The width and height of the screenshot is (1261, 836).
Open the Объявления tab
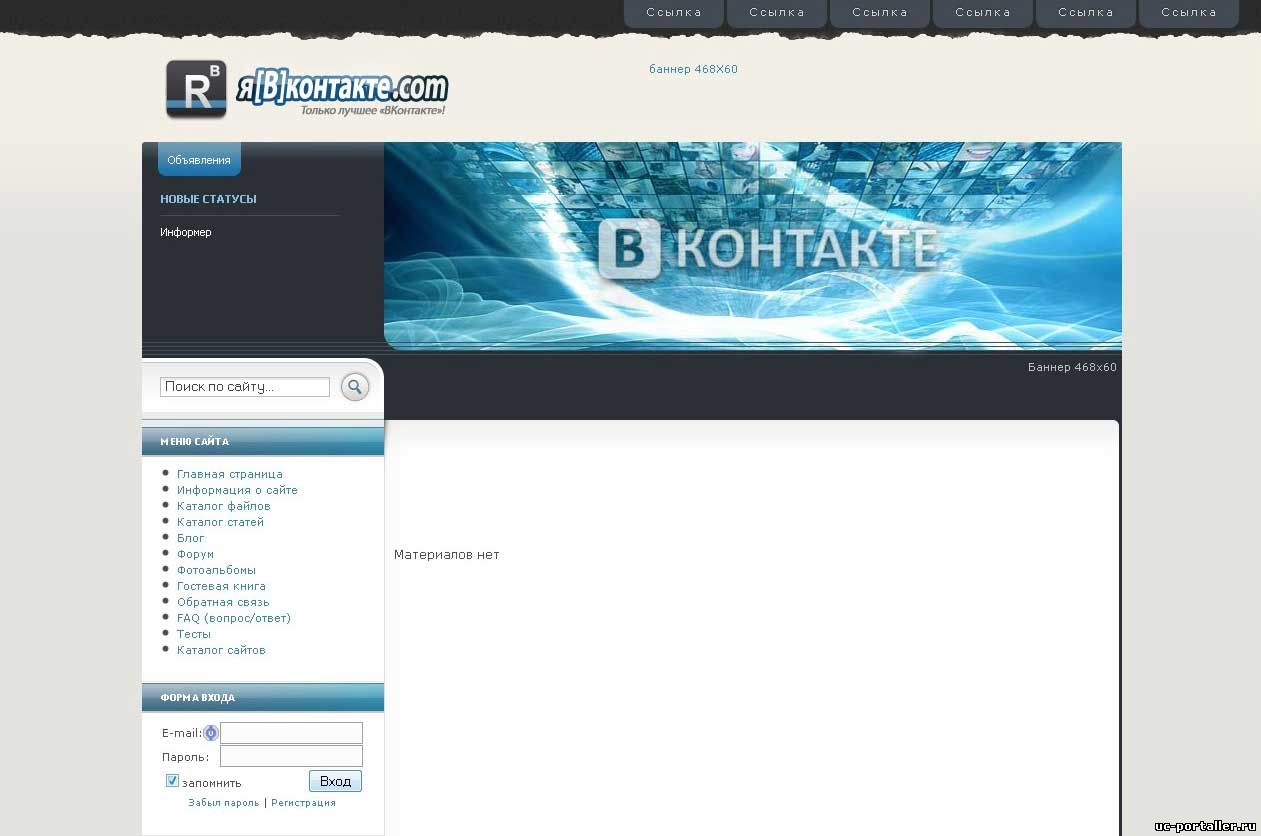pos(199,160)
